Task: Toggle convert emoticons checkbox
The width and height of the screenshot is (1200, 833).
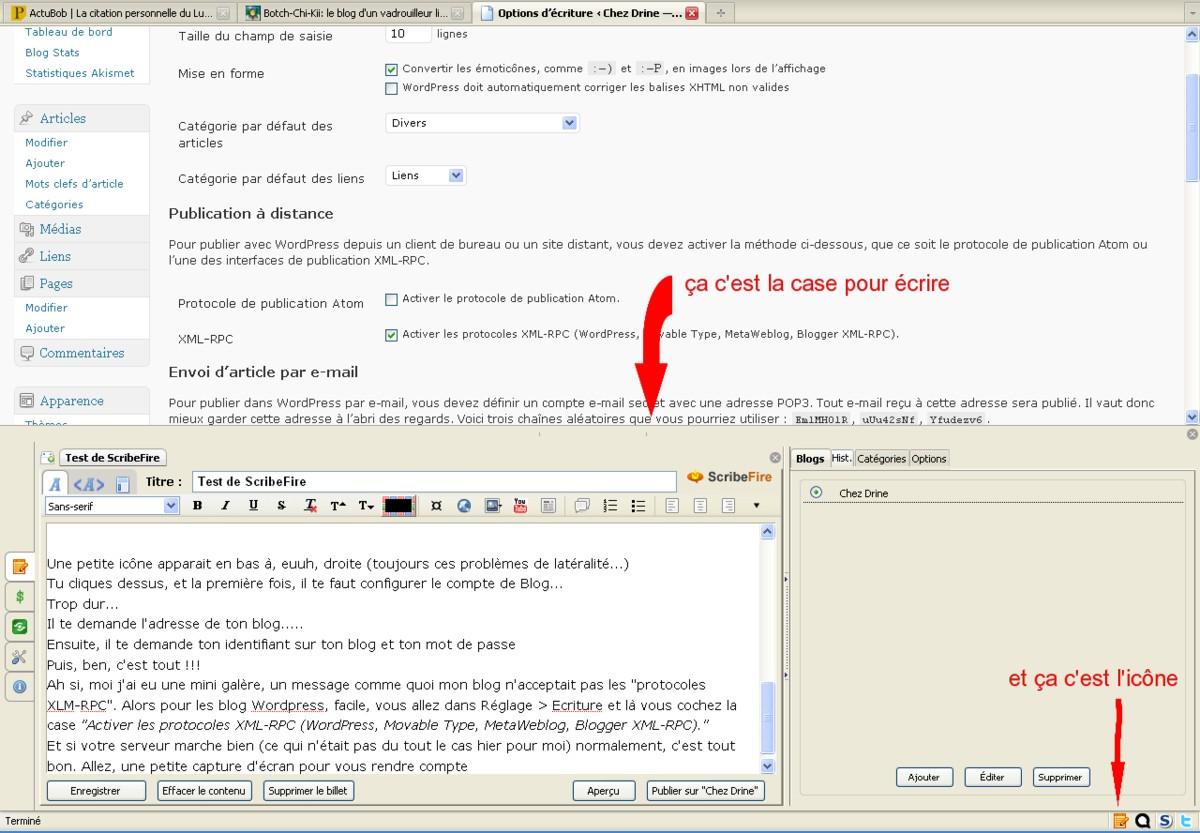Action: pyautogui.click(x=391, y=69)
